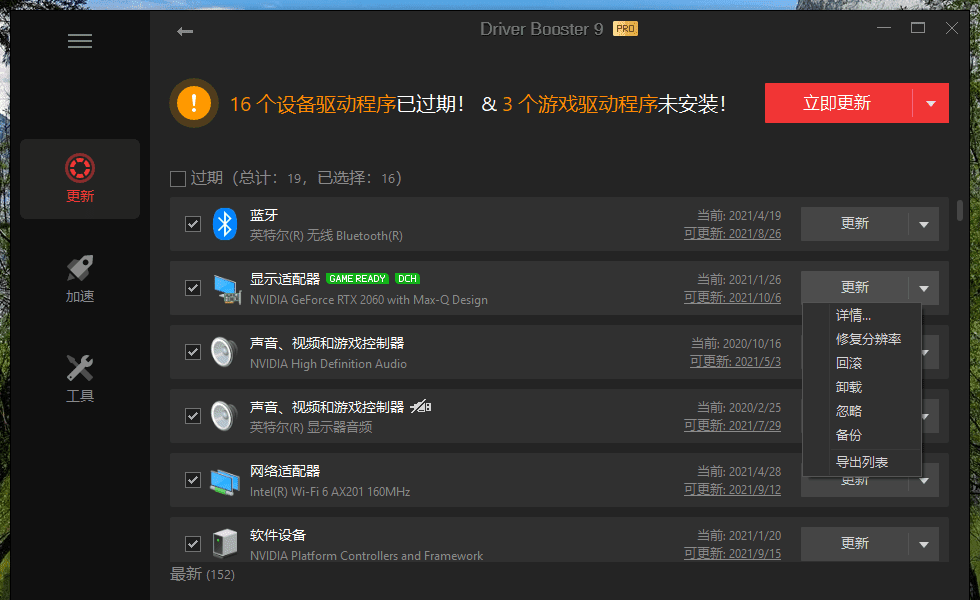The width and height of the screenshot is (980, 600).
Task: Click the display adapter monitor icon
Action: tap(226, 289)
